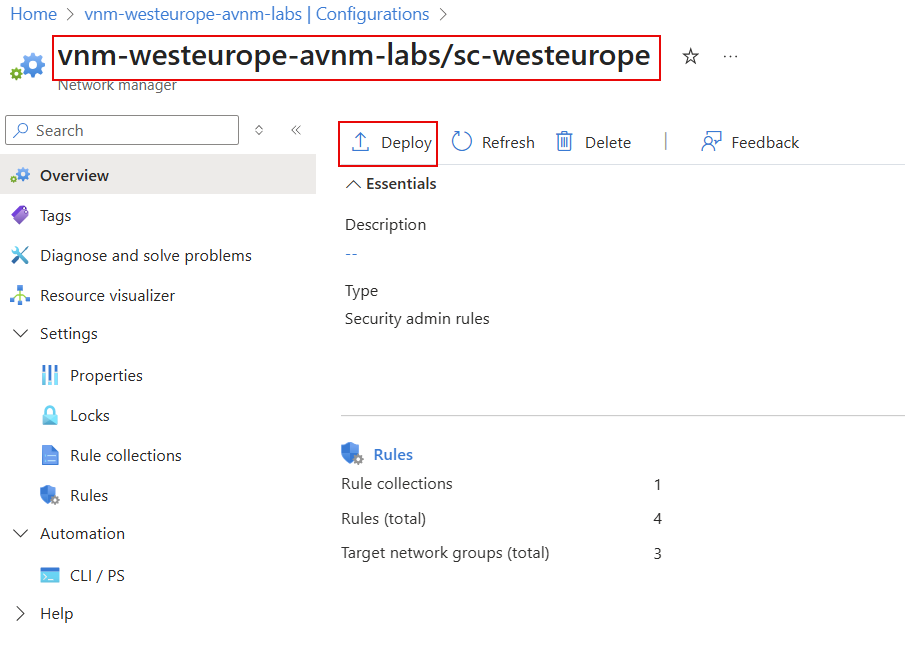This screenshot has width=905, height=655.
Task: Click inside the sidebar Search field
Action: (x=120, y=130)
